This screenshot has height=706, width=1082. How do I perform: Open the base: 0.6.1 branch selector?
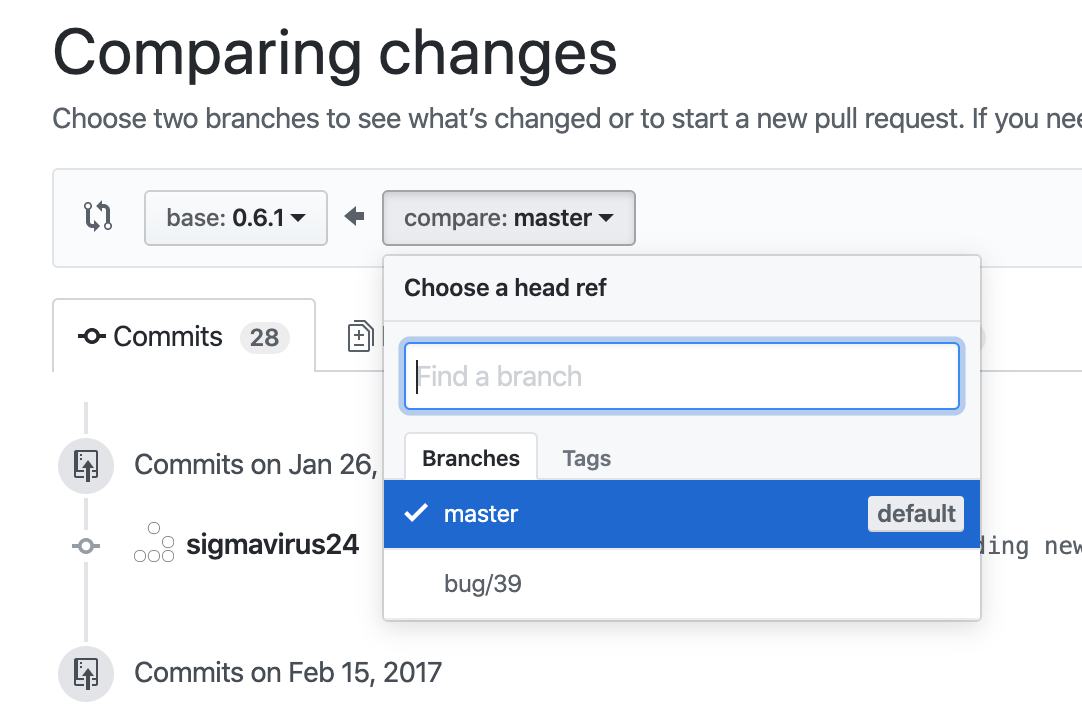pos(235,217)
